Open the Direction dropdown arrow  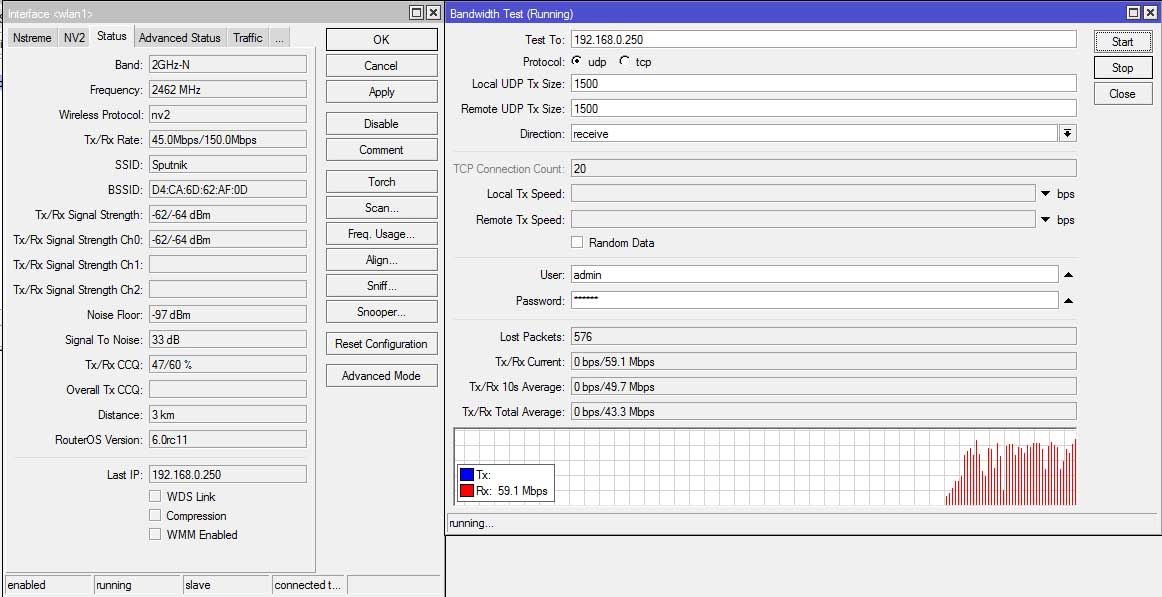1067,133
